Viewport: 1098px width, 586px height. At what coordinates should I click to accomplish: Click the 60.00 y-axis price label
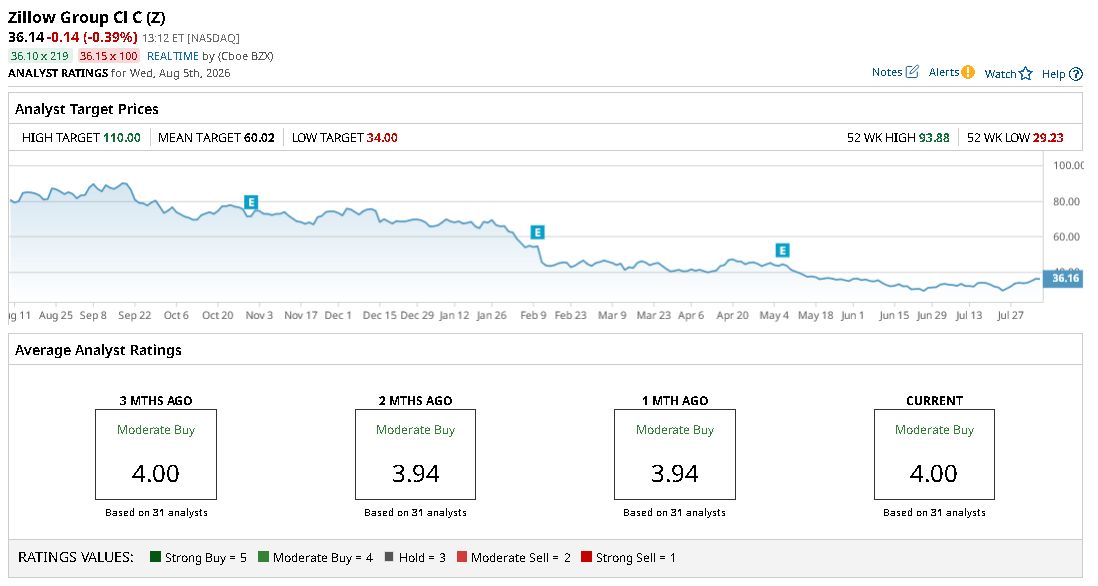[x=1066, y=237]
